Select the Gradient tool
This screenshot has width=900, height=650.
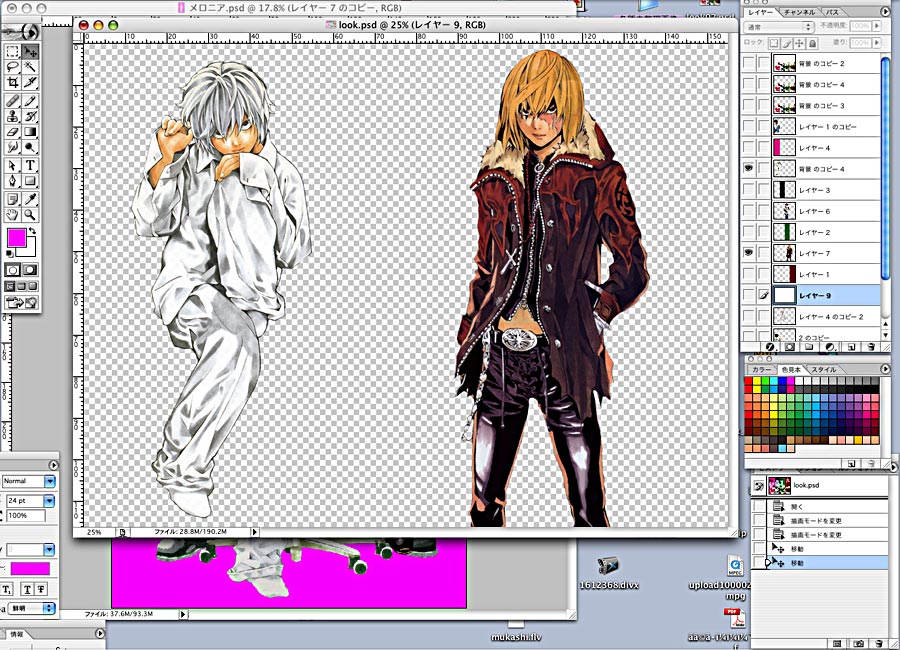click(x=30, y=132)
